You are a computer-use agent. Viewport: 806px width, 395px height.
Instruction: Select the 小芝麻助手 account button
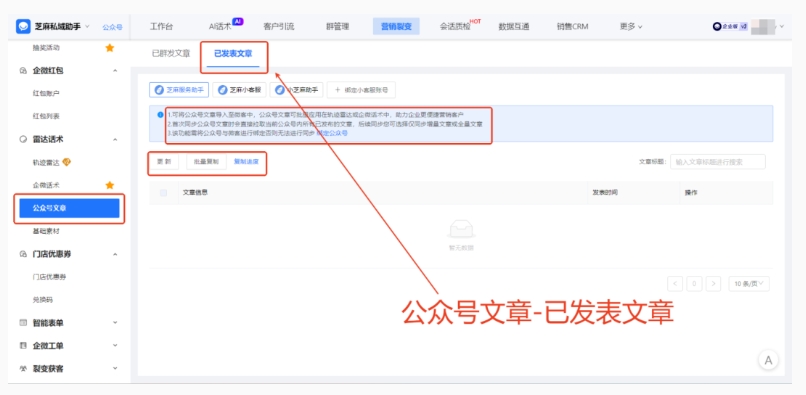(296, 89)
